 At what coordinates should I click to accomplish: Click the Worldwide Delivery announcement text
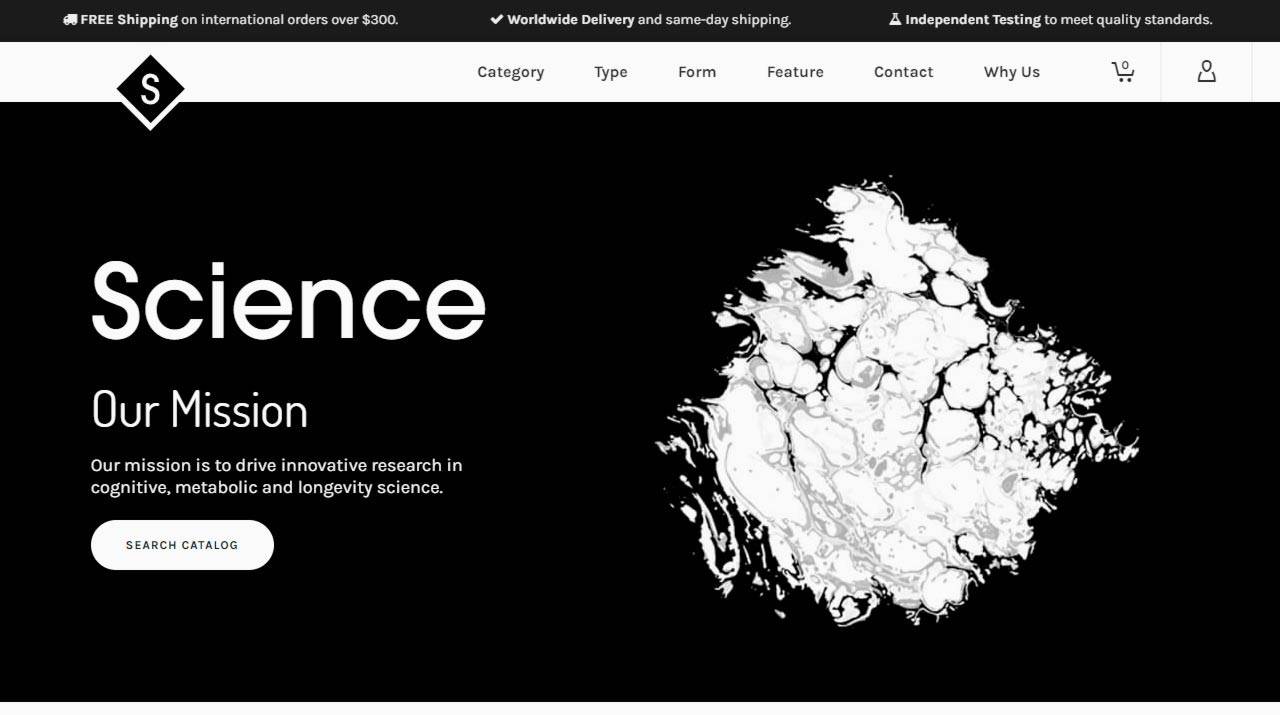649,20
